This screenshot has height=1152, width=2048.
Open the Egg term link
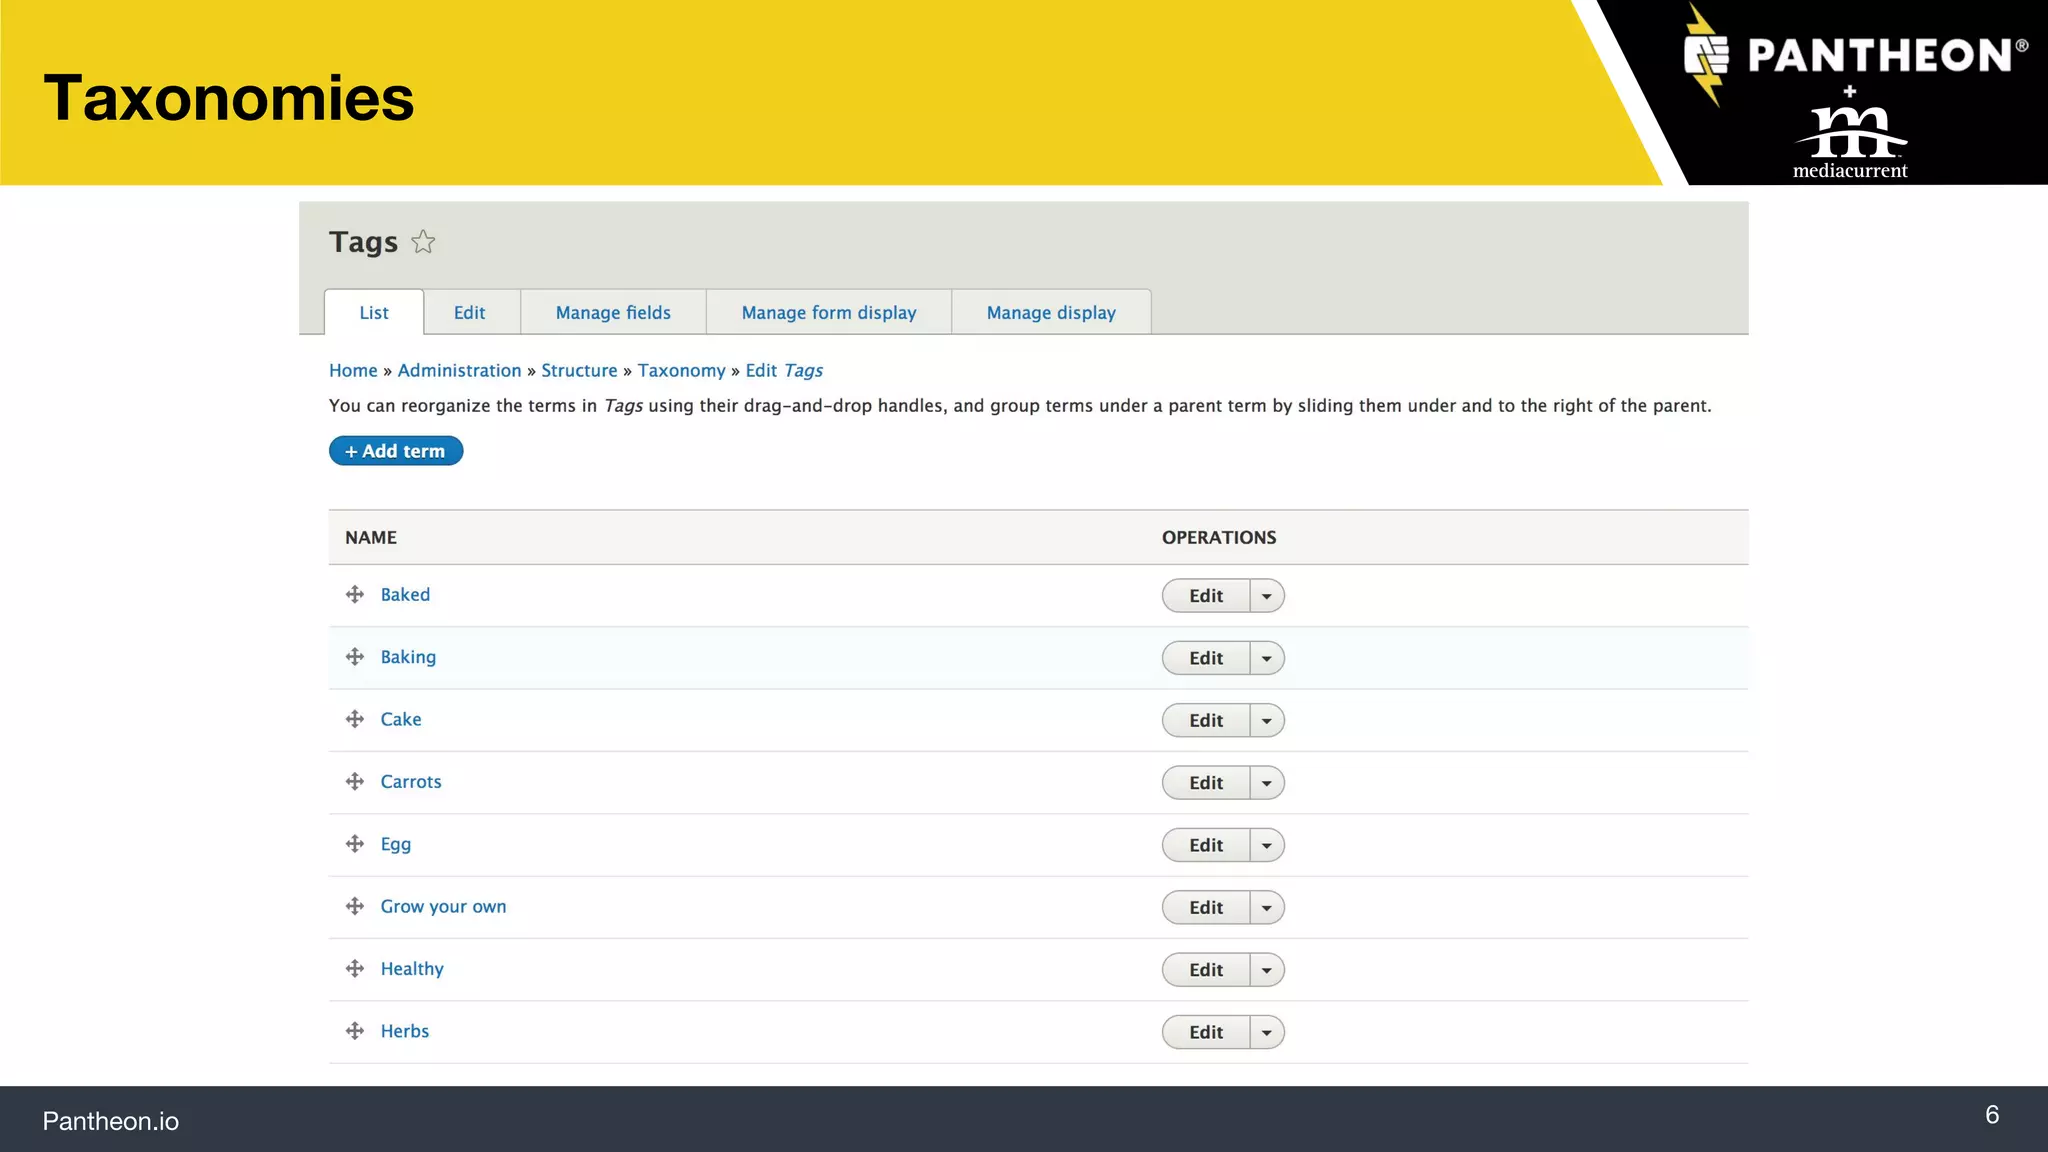tap(396, 844)
